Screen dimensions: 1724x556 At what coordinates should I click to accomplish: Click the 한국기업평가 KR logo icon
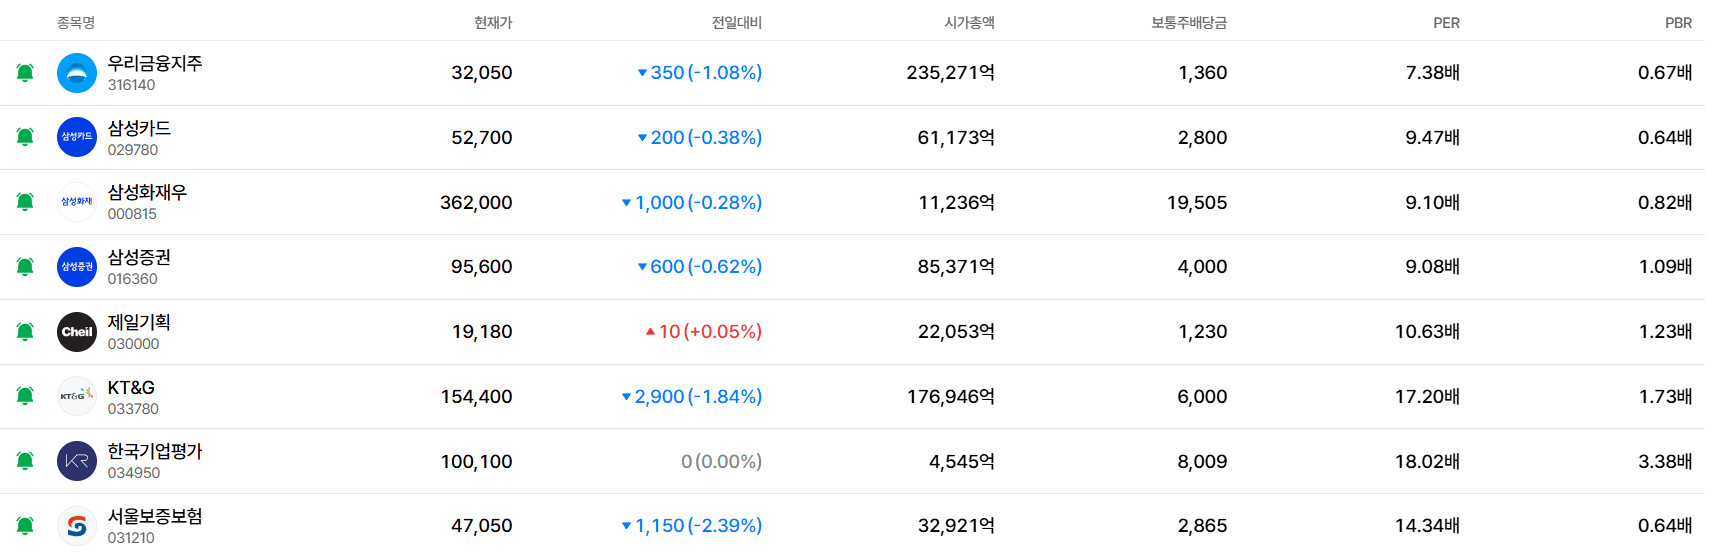pyautogui.click(x=77, y=461)
